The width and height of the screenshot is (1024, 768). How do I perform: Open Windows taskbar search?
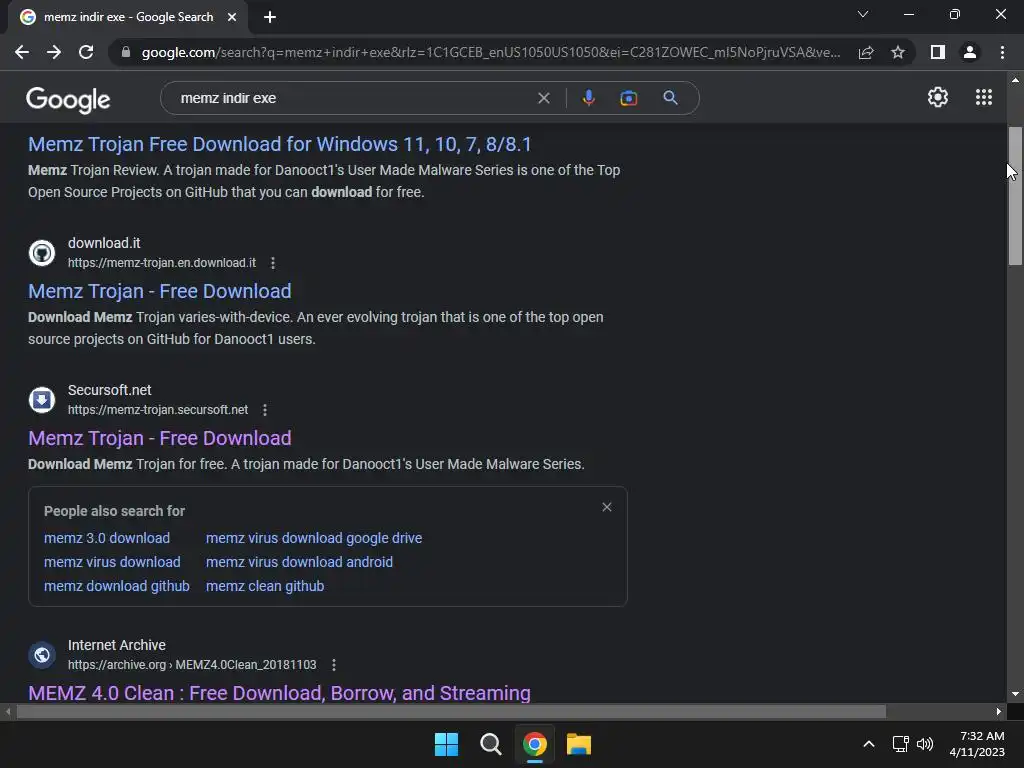pyautogui.click(x=490, y=744)
